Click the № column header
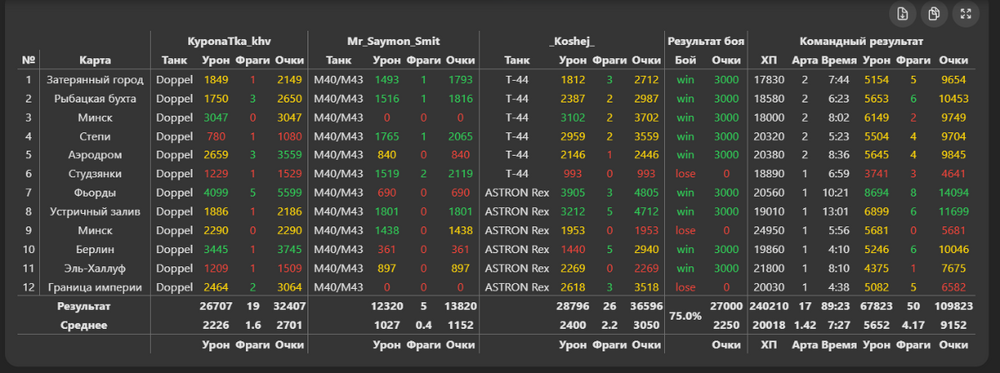This screenshot has height=373, width=1000. (28, 61)
